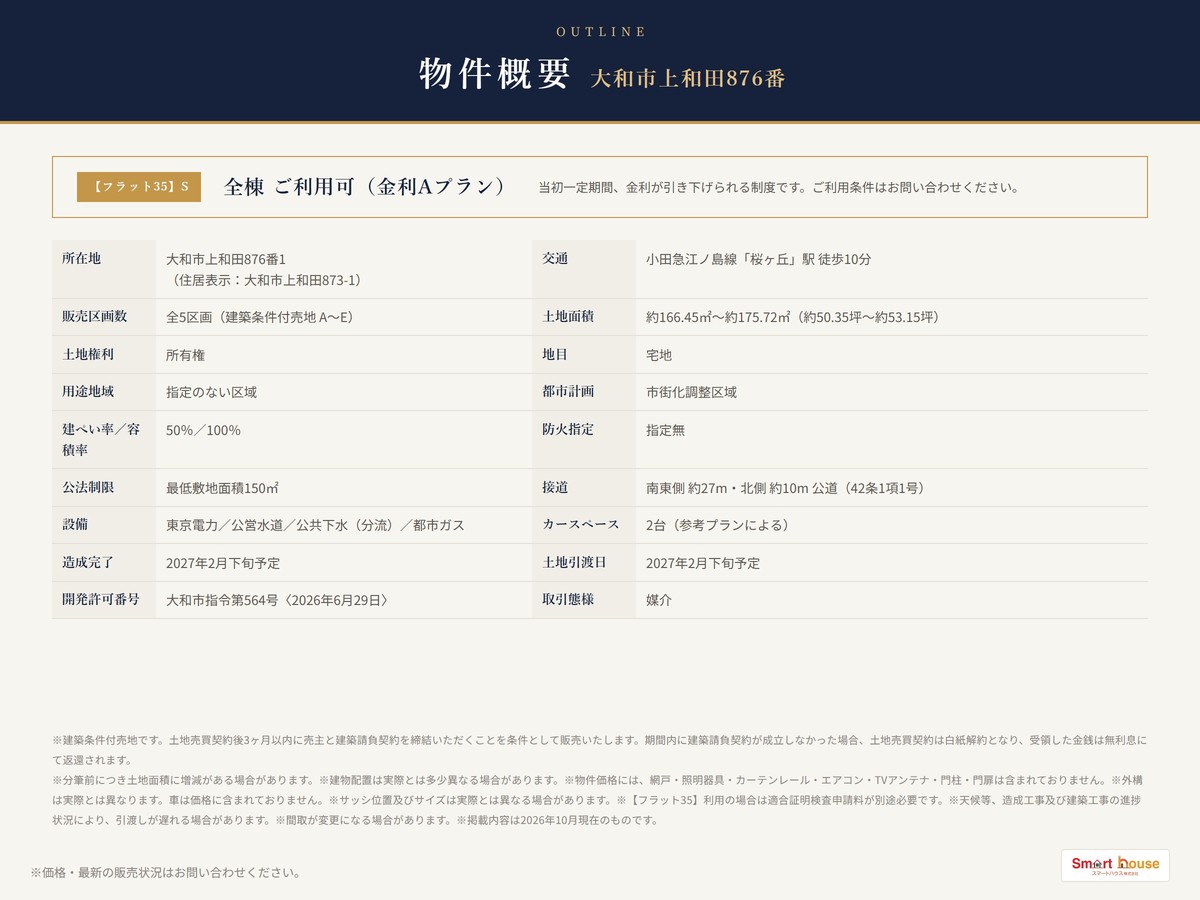Screen dimensions: 1200x900
Task: Click the 設備 label
Action: point(75,525)
